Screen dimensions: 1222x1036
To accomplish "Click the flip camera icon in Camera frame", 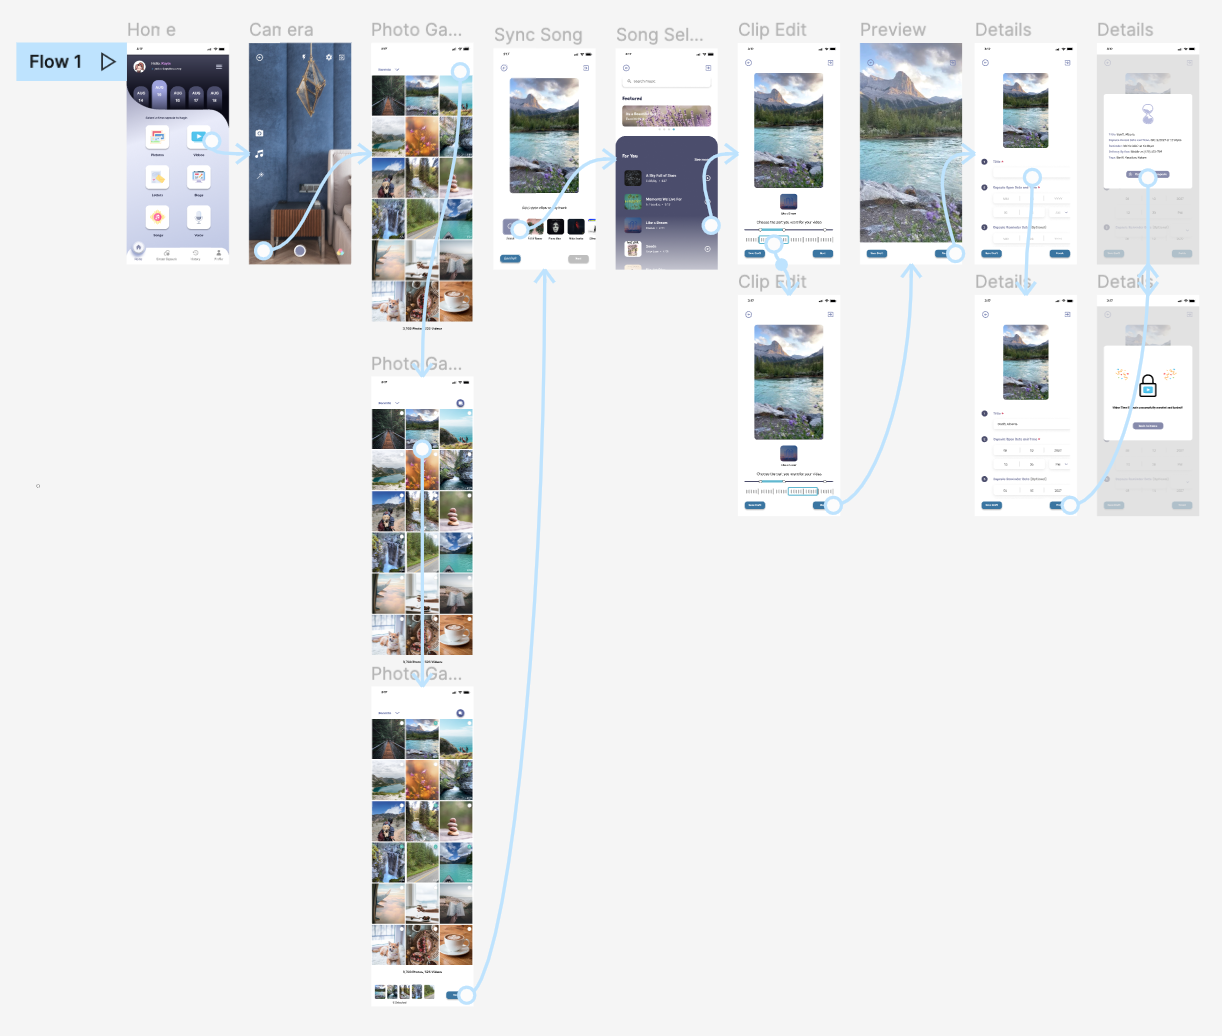I will pos(260,133).
